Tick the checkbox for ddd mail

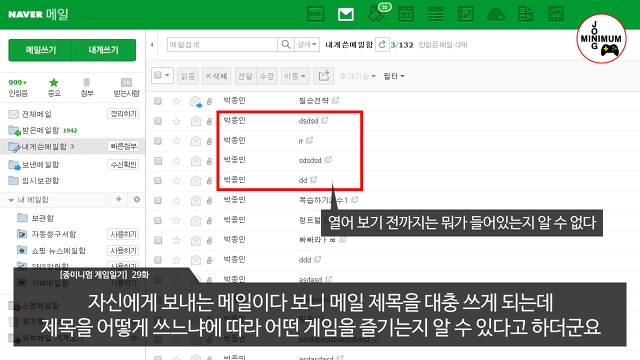coord(158,260)
